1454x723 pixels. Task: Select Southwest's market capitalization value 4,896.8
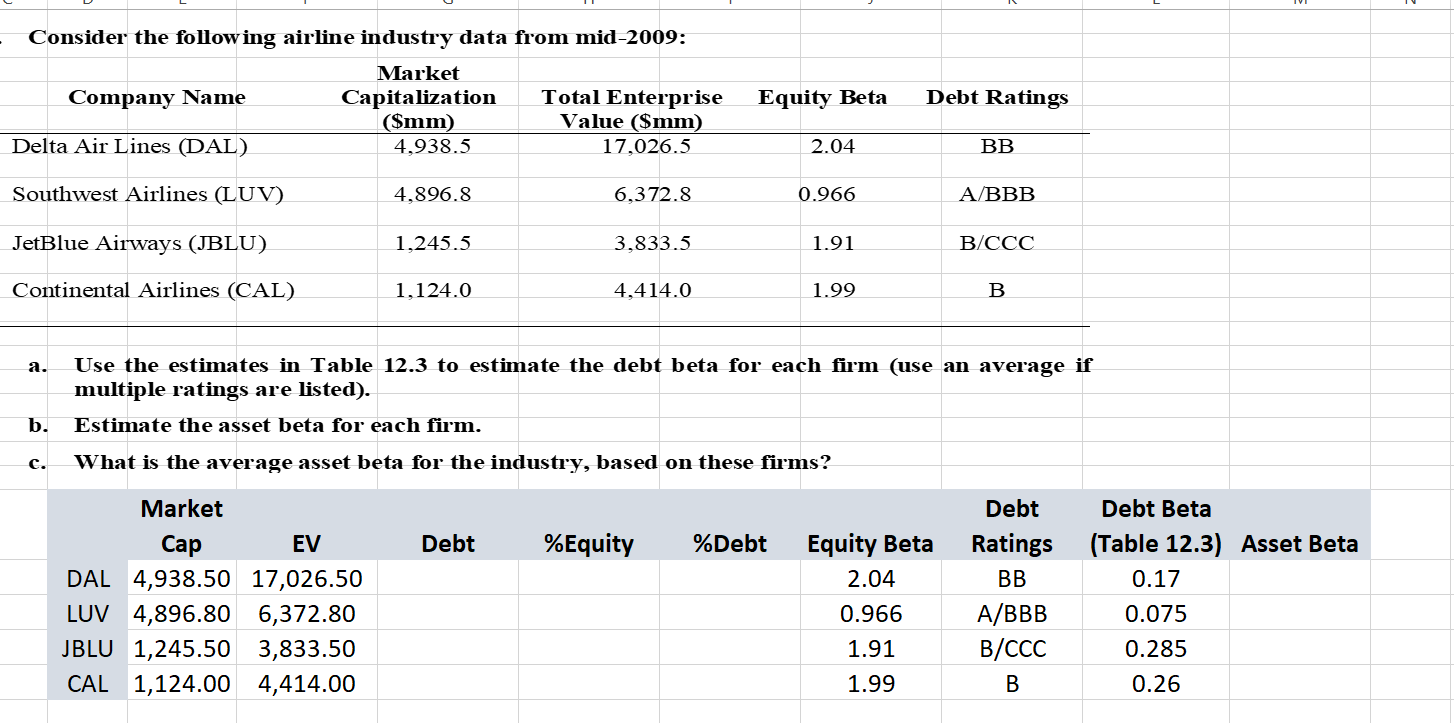point(433,194)
